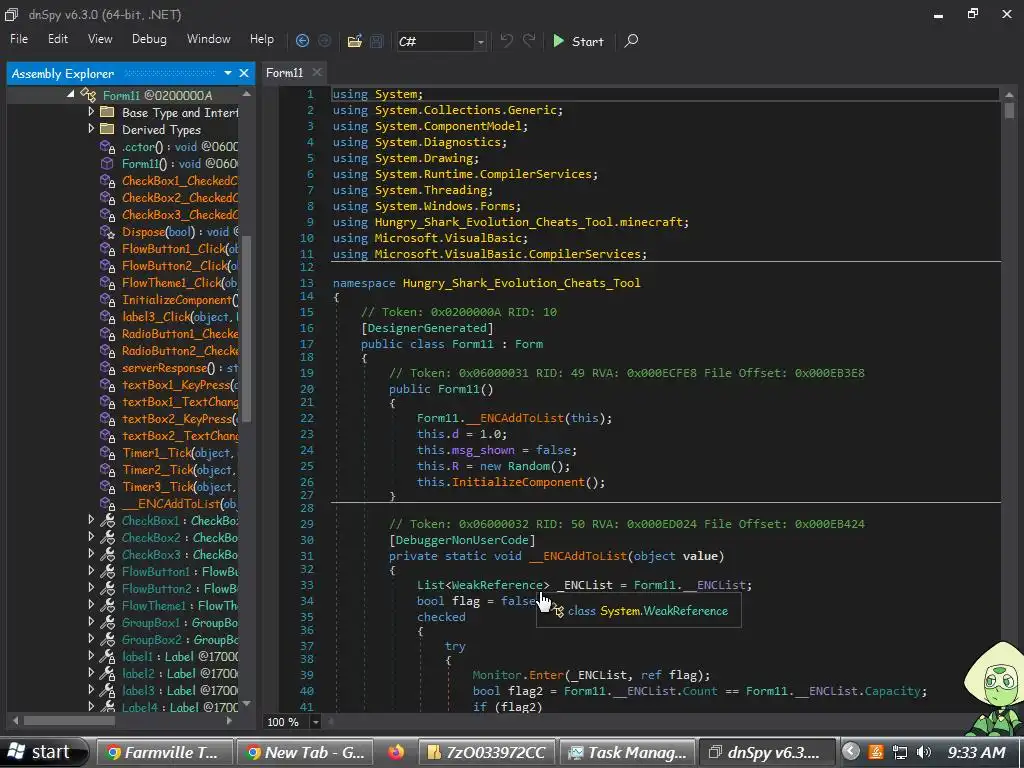The width and height of the screenshot is (1024, 768).
Task: Collapse the Form11 @0200000A class node
Action: pos(71,95)
